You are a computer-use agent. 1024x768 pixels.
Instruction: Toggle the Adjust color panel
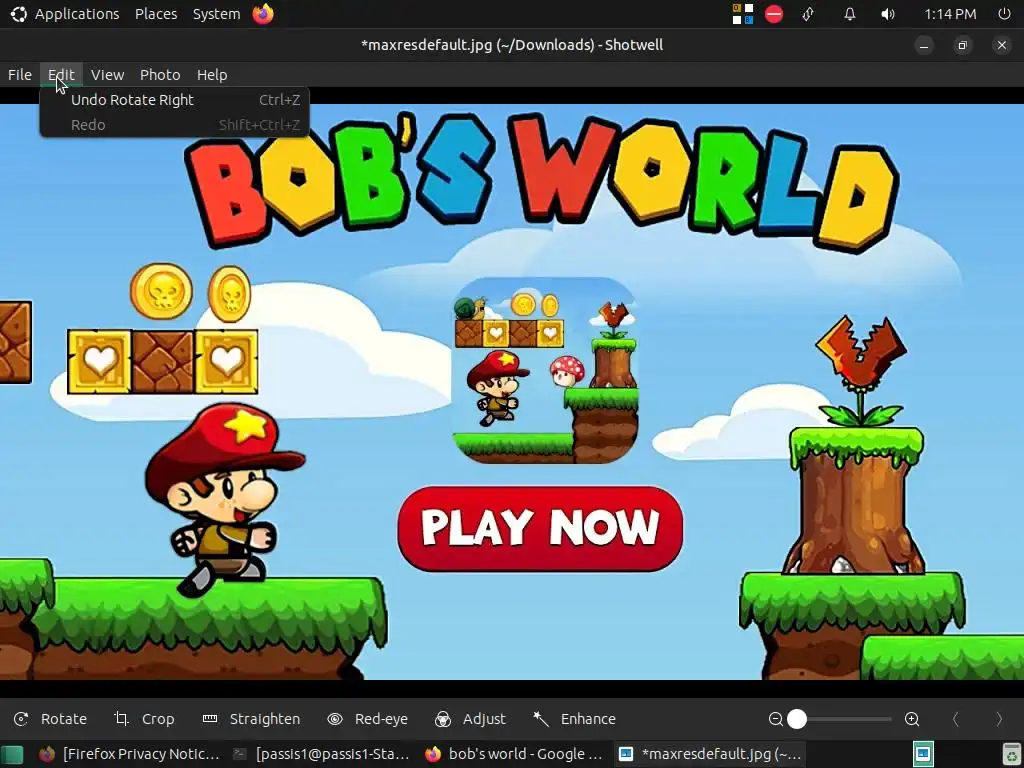click(470, 719)
